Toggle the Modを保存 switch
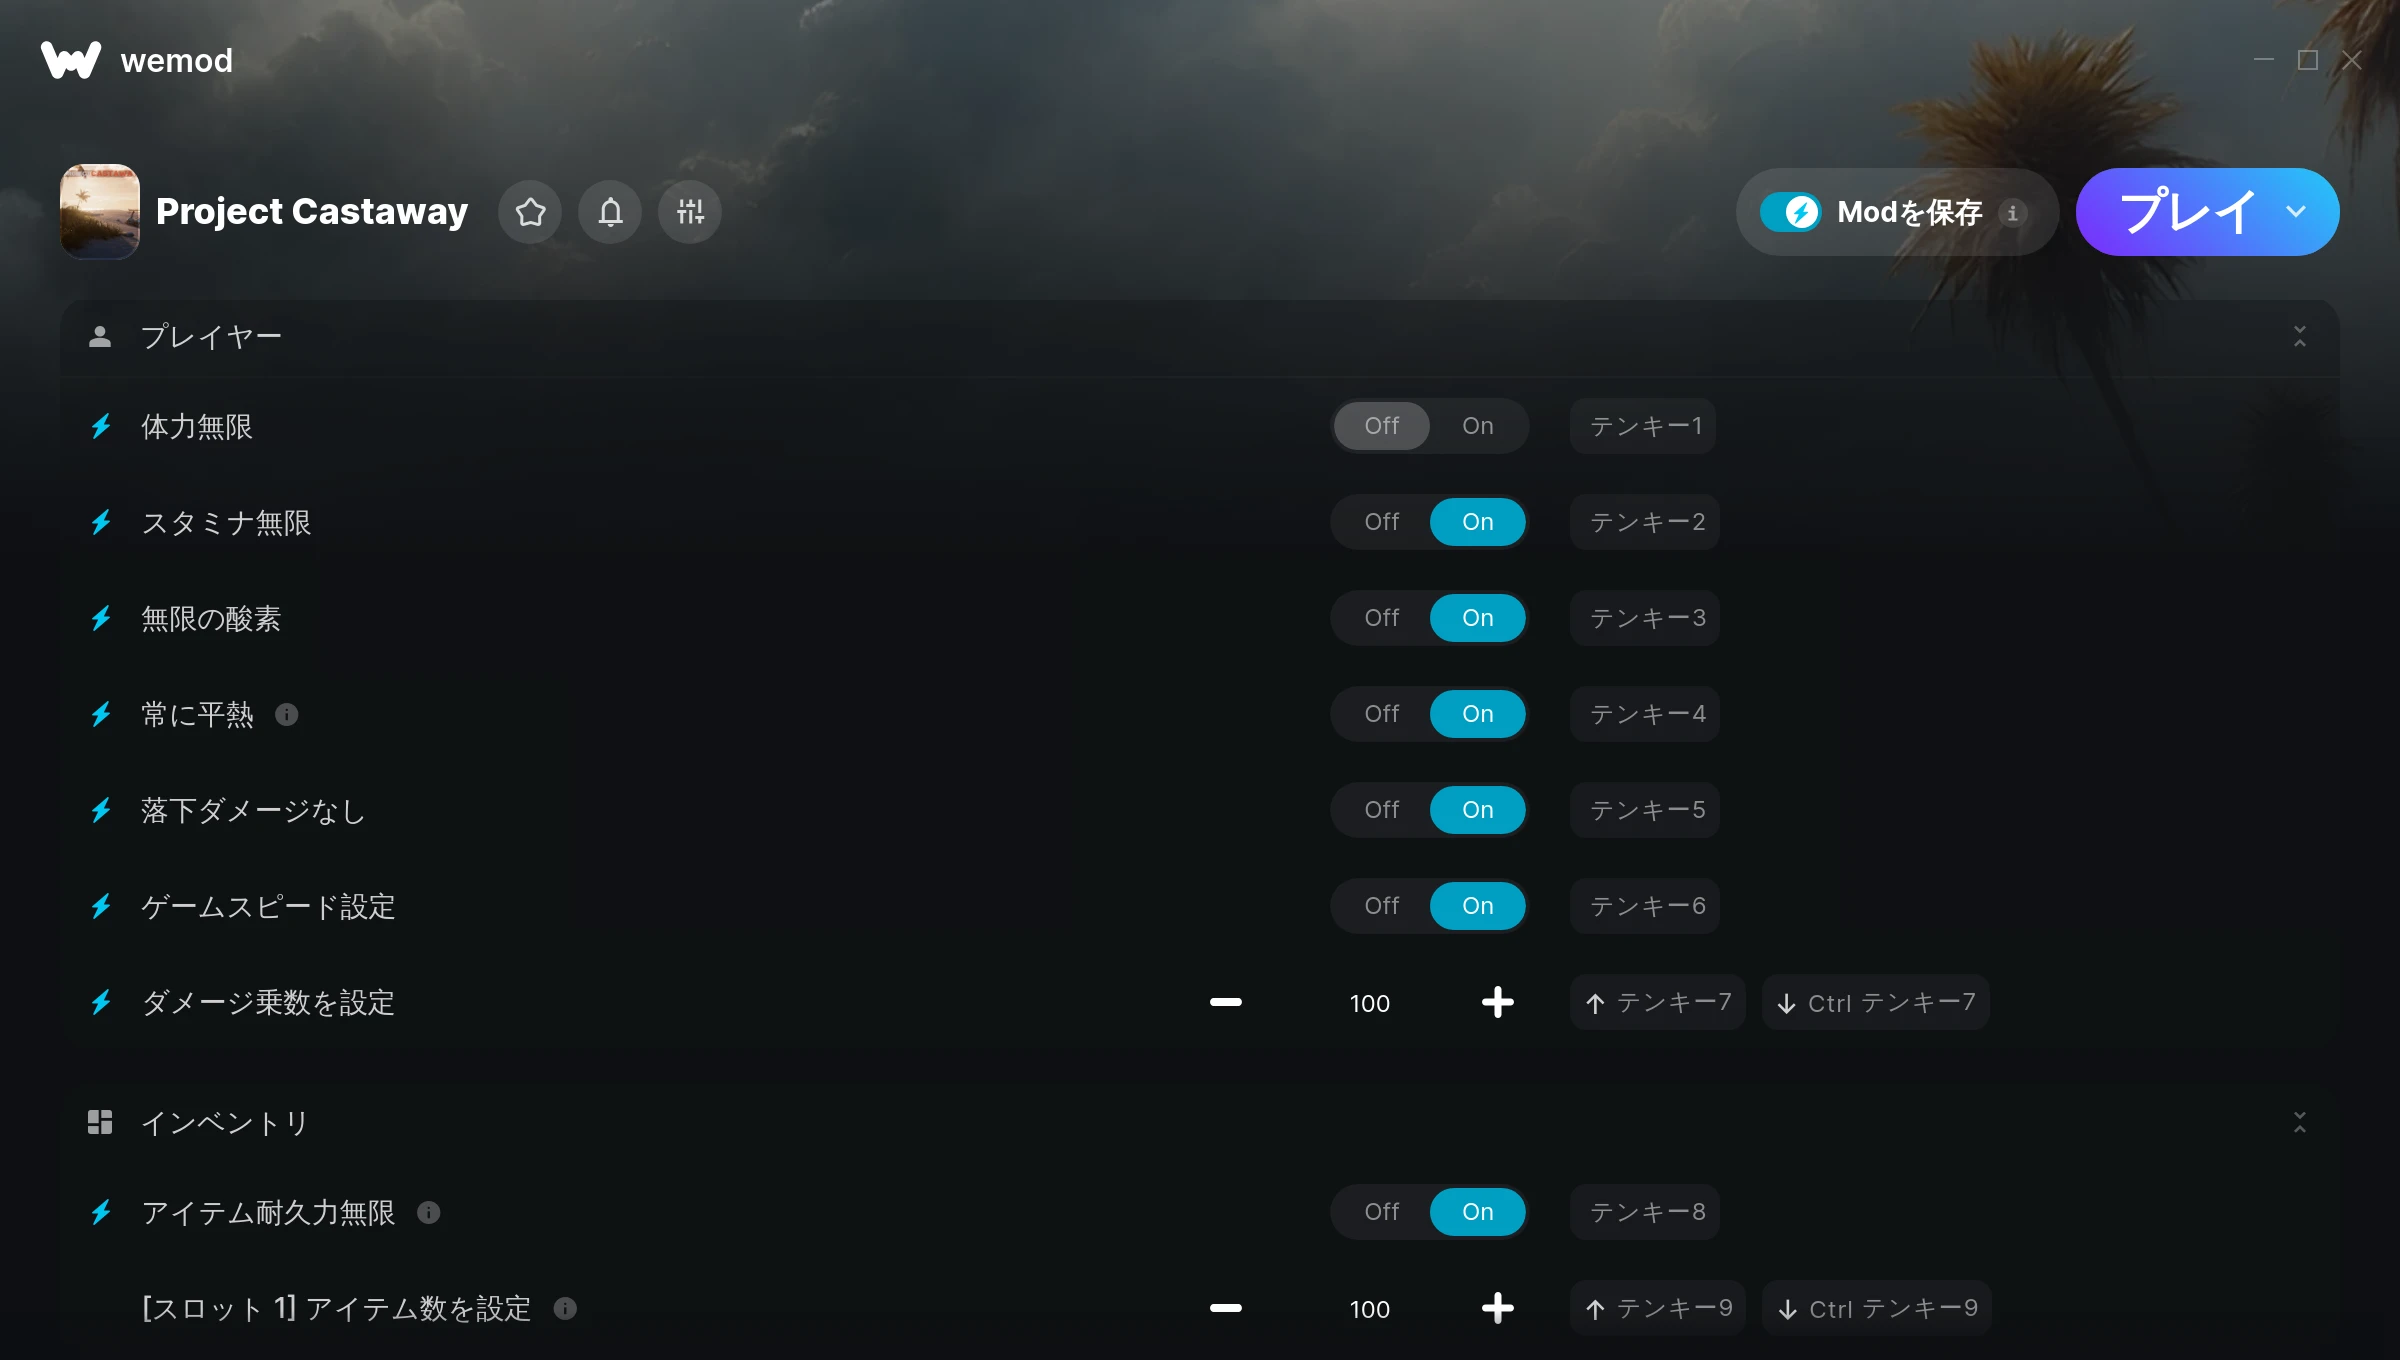This screenshot has height=1360, width=2400. tap(1790, 212)
